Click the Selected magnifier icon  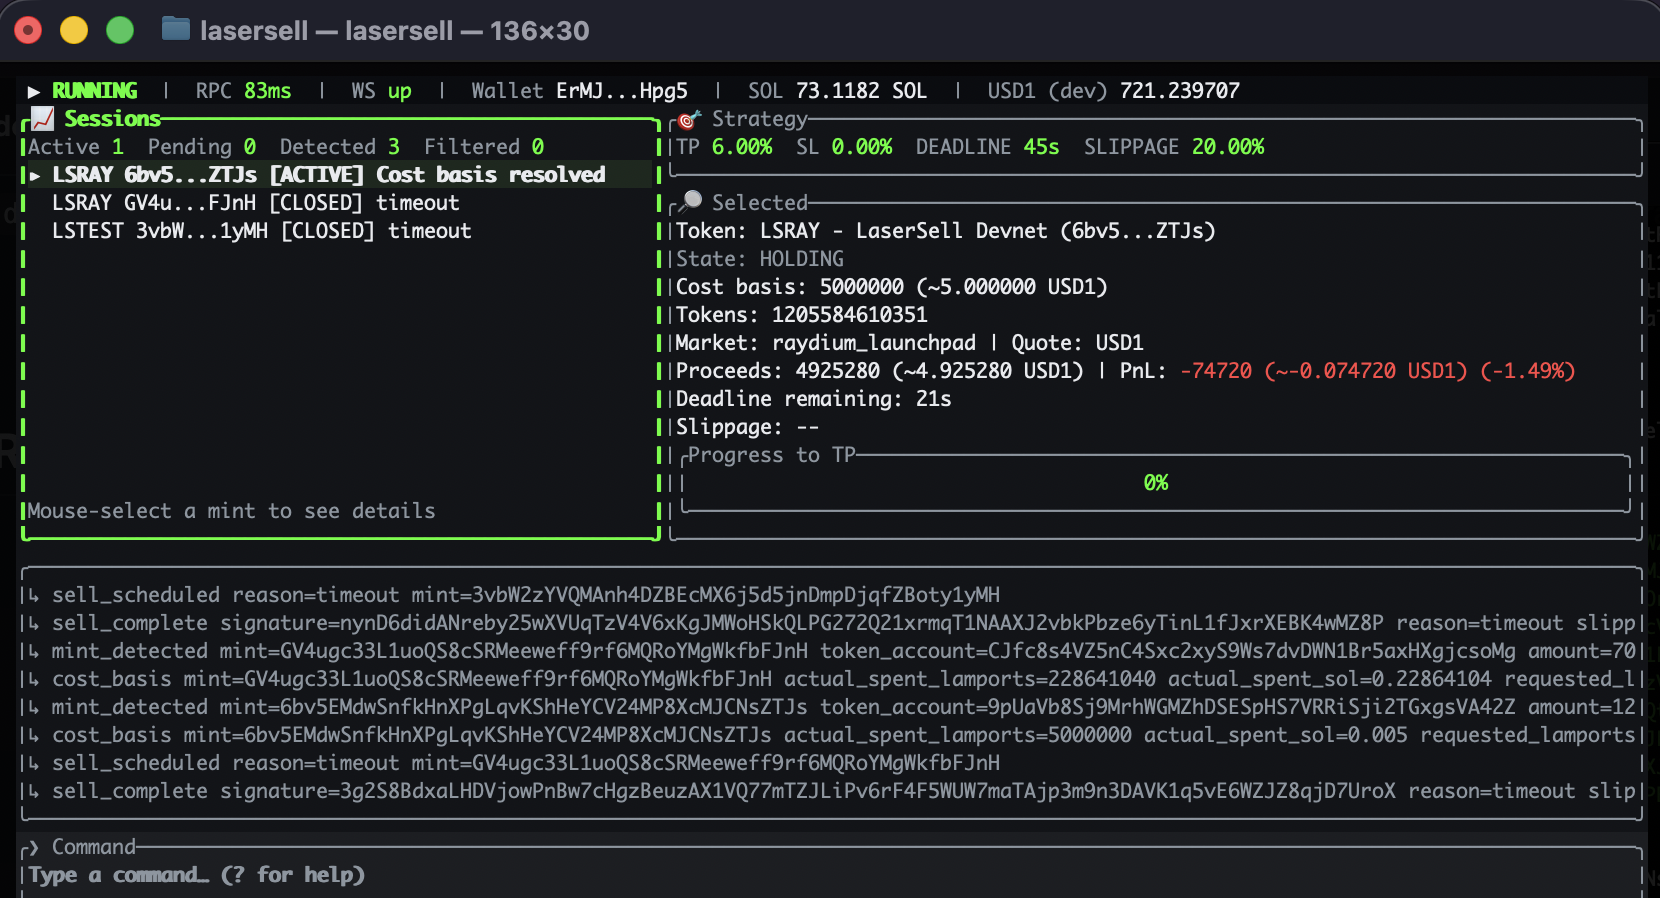pyautogui.click(x=689, y=202)
